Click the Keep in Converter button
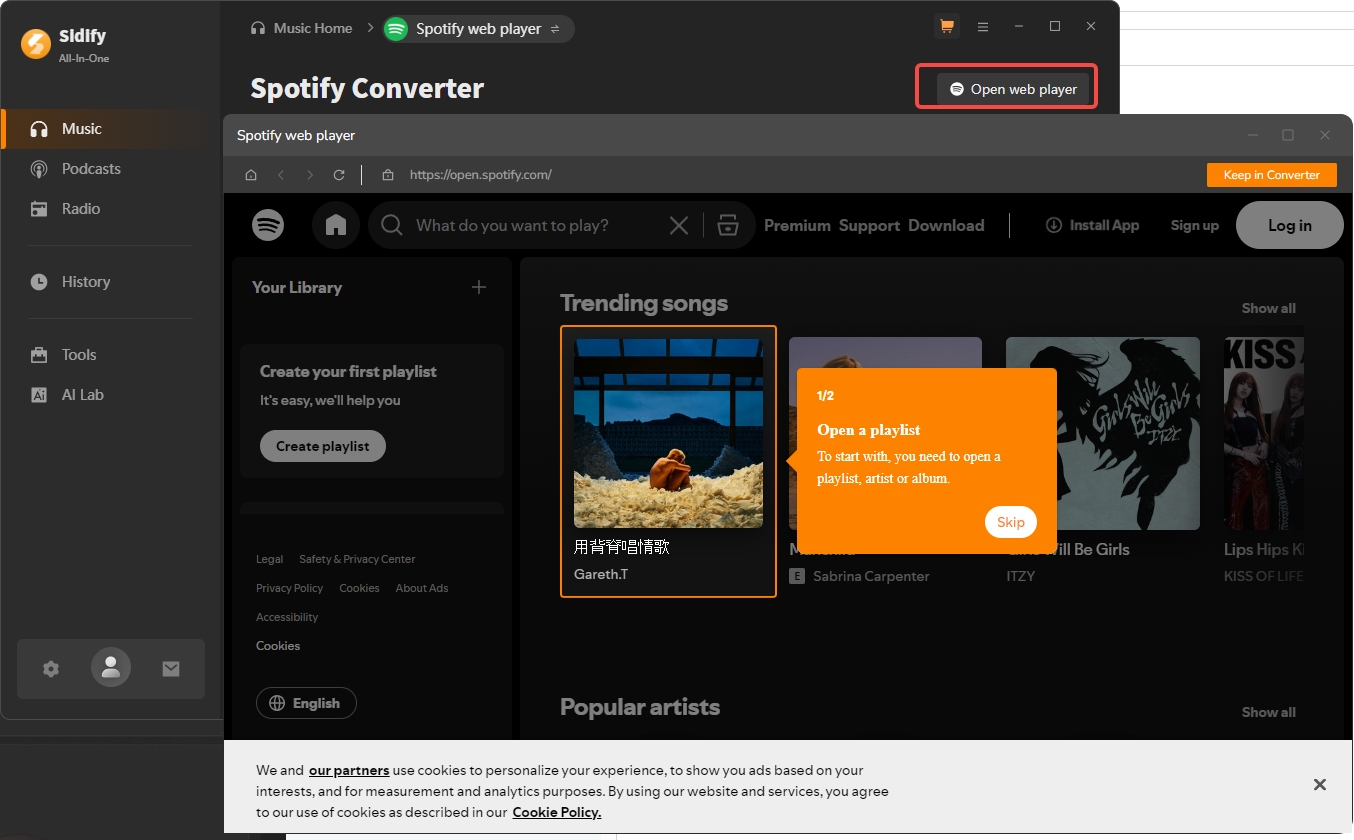The height and width of the screenshot is (840, 1354). (x=1272, y=175)
